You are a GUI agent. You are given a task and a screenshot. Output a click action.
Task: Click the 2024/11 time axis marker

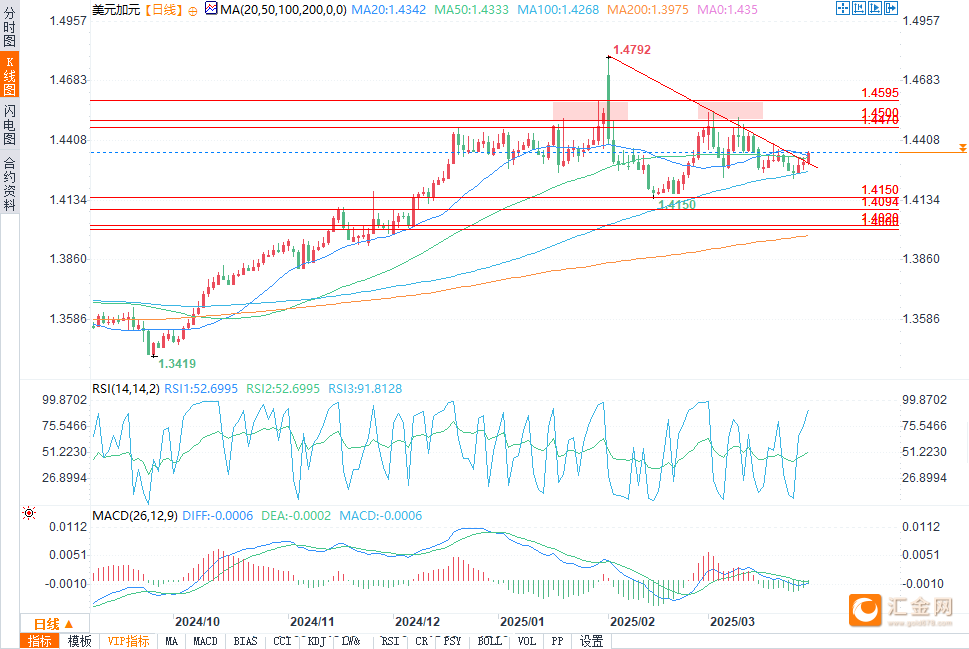pos(312,622)
